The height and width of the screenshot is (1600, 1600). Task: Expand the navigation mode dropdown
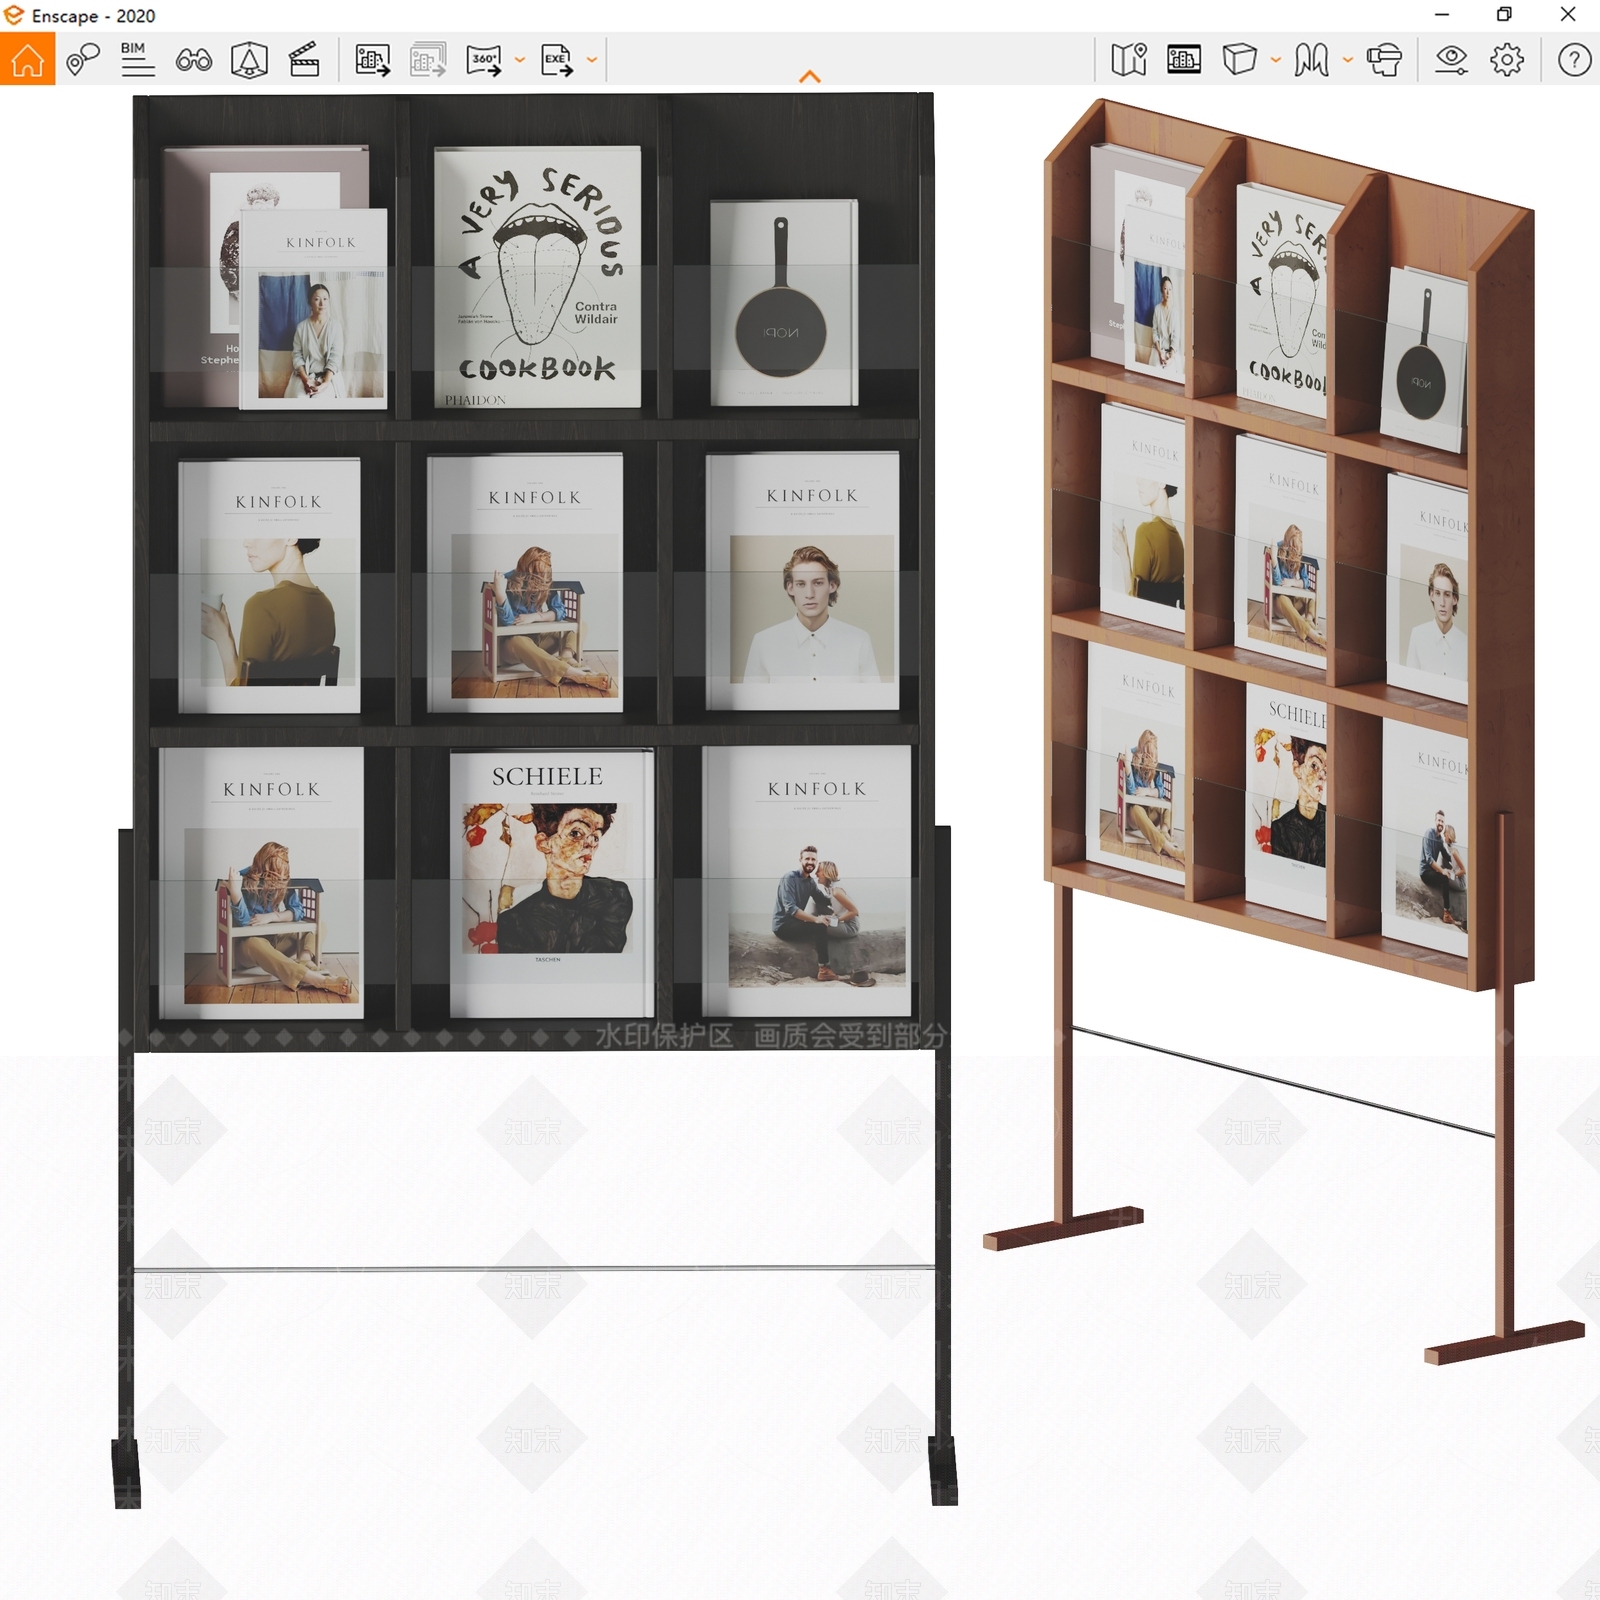[1348, 60]
